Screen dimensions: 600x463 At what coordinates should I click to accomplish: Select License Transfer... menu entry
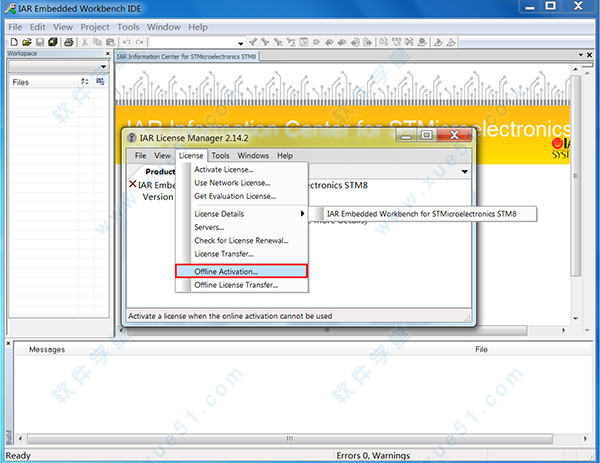(x=242, y=254)
